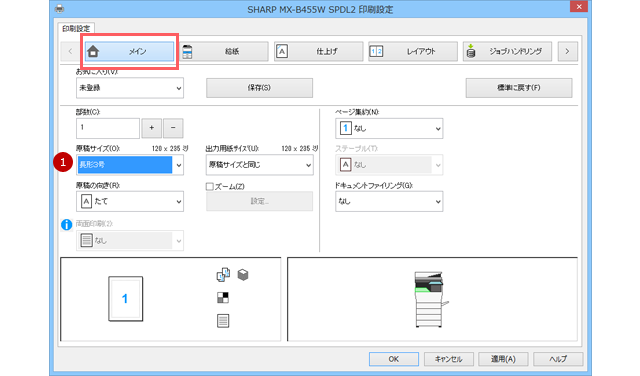The height and width of the screenshot is (376, 640).
Task: Open the 出力用紙サイズ dropdown
Action: (x=260, y=165)
